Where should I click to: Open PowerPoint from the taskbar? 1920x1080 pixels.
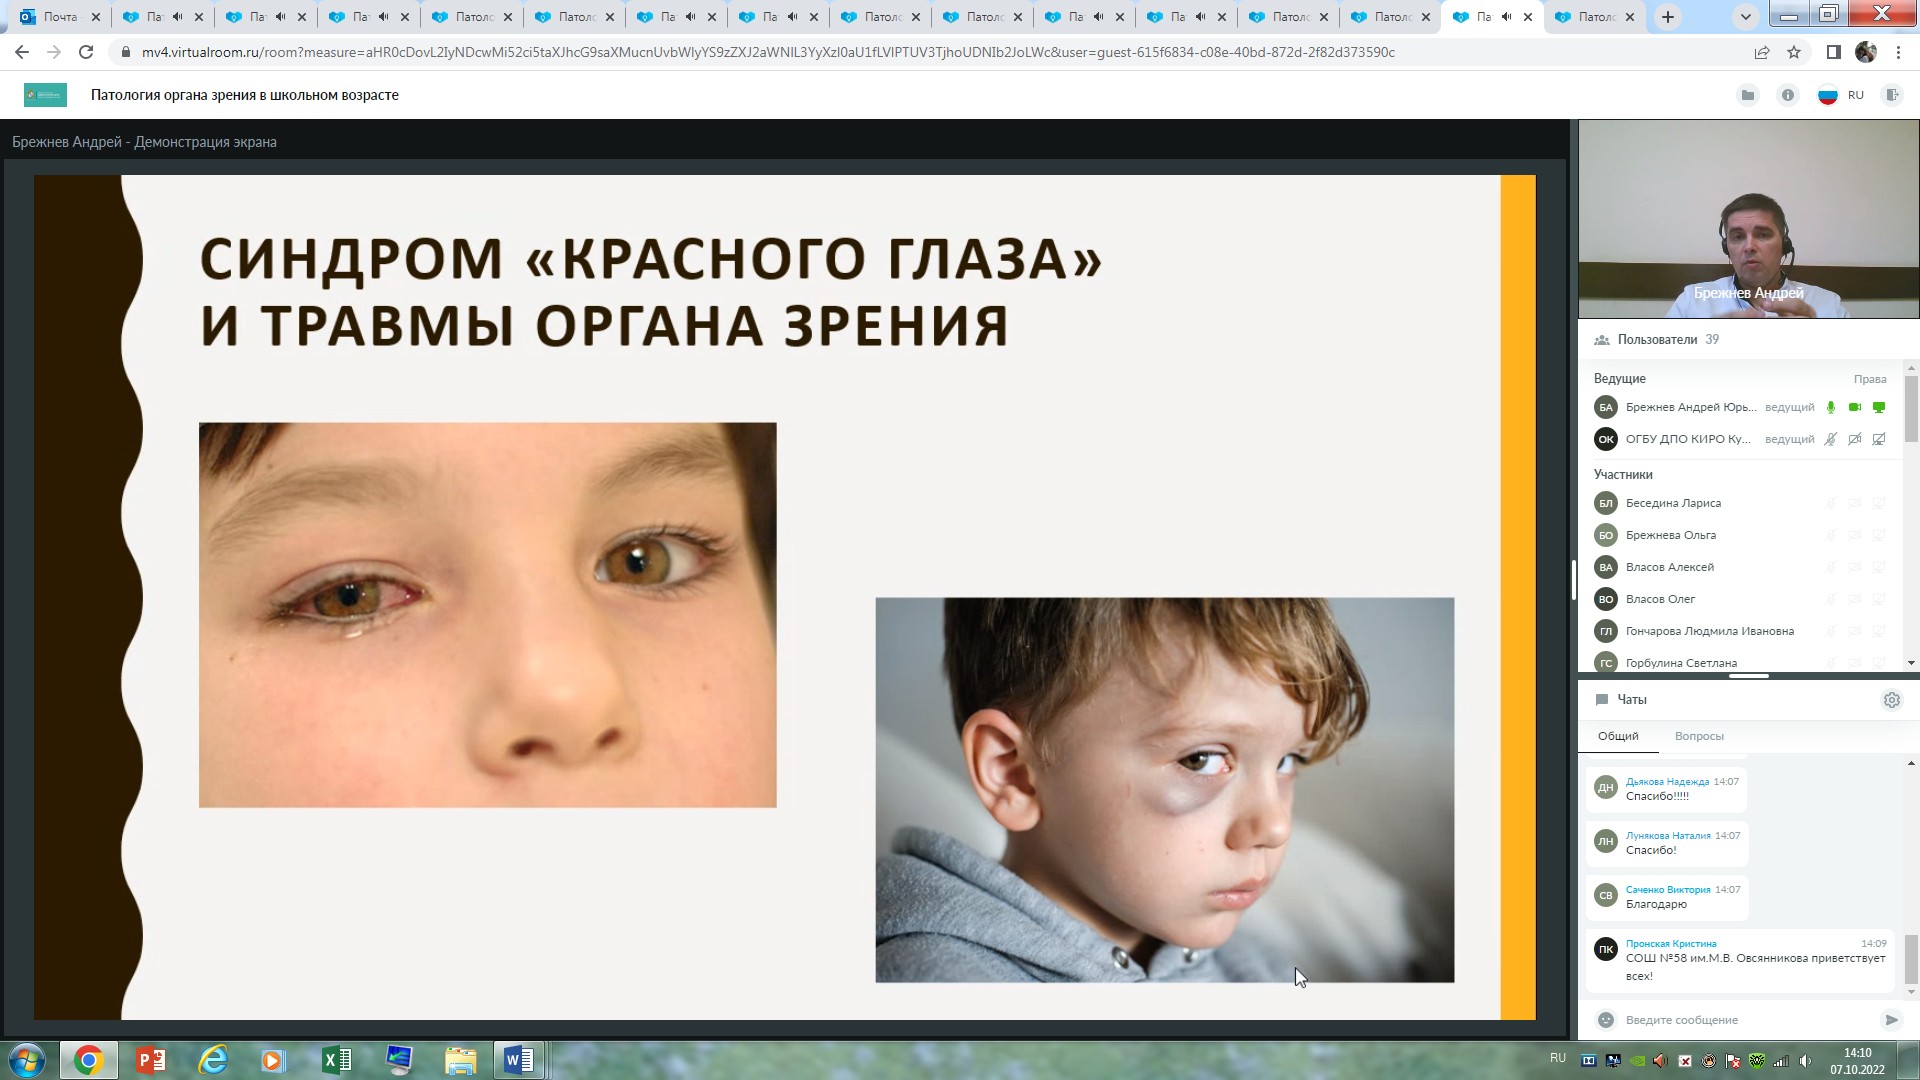tap(151, 1060)
